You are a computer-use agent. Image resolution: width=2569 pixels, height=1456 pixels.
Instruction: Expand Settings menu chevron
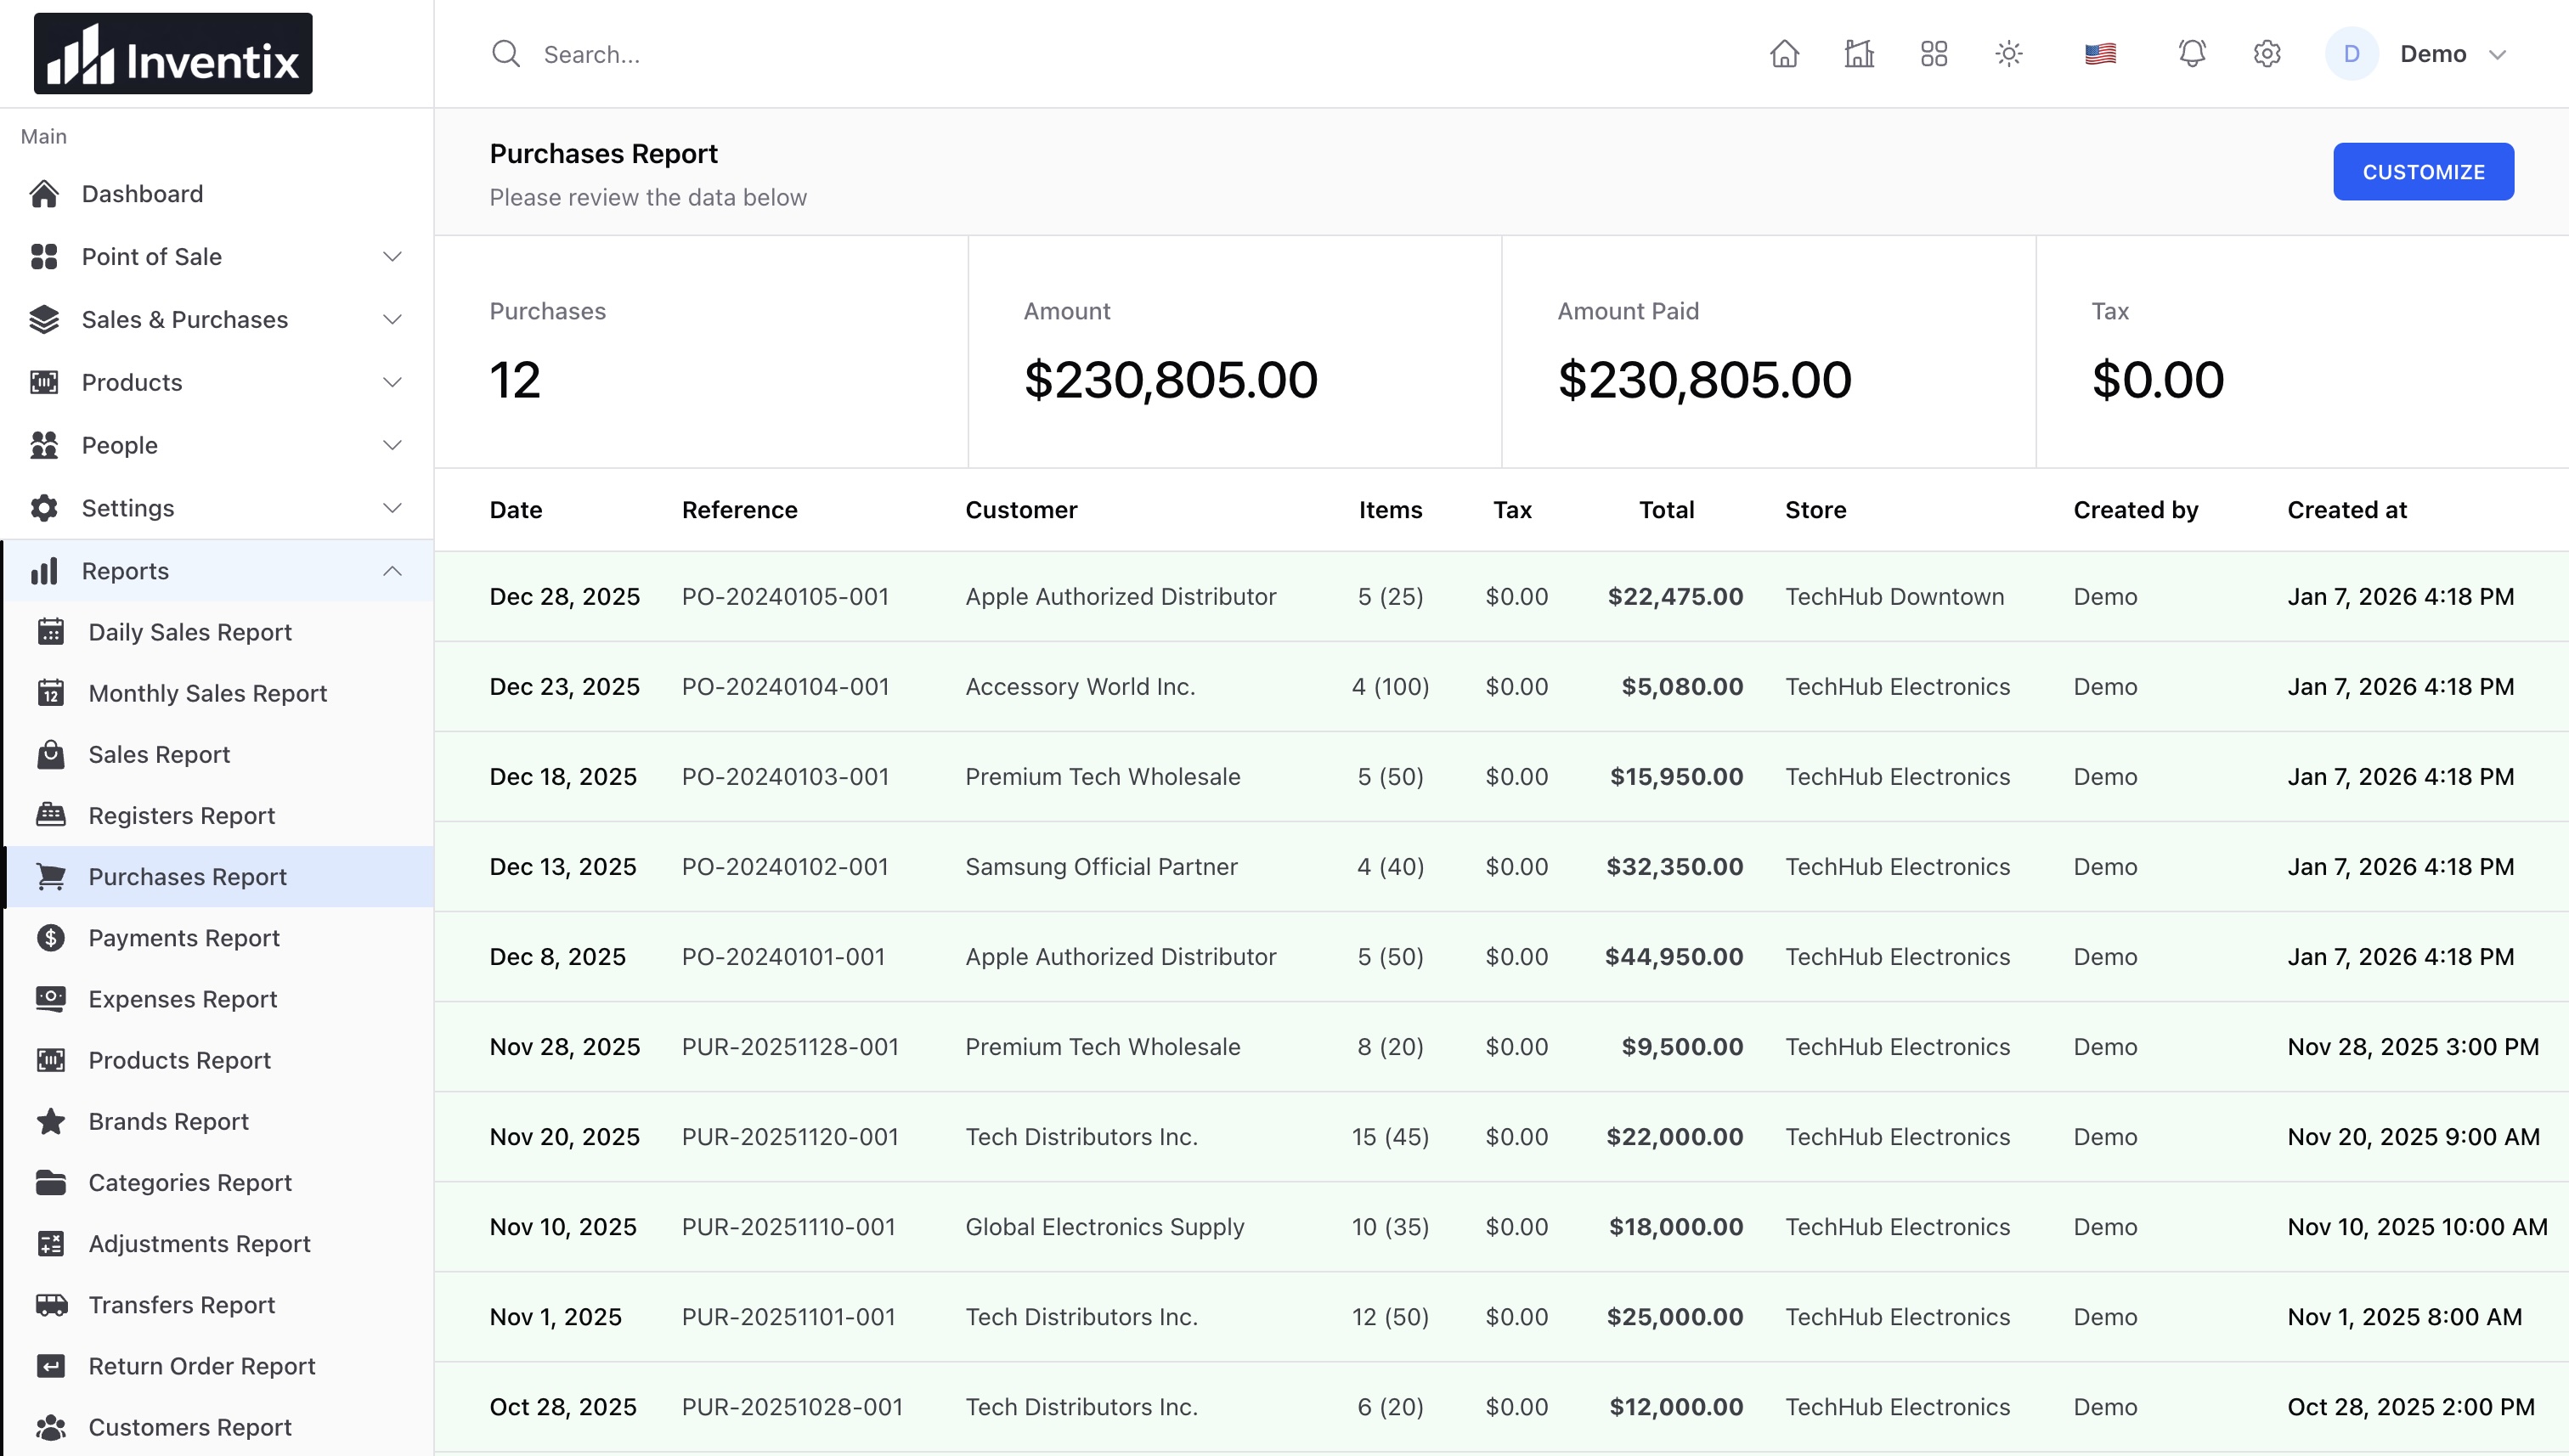(x=392, y=508)
